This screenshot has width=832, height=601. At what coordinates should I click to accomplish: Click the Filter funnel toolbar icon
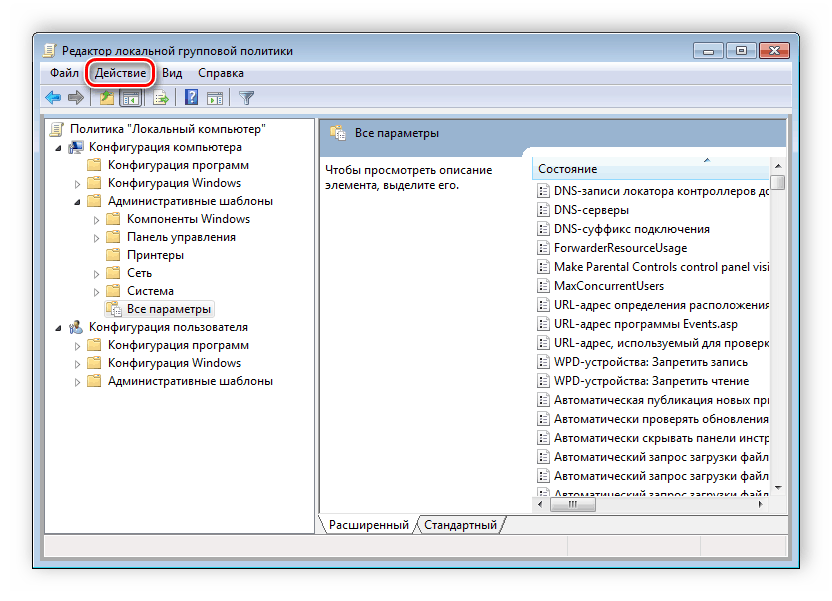coord(246,98)
